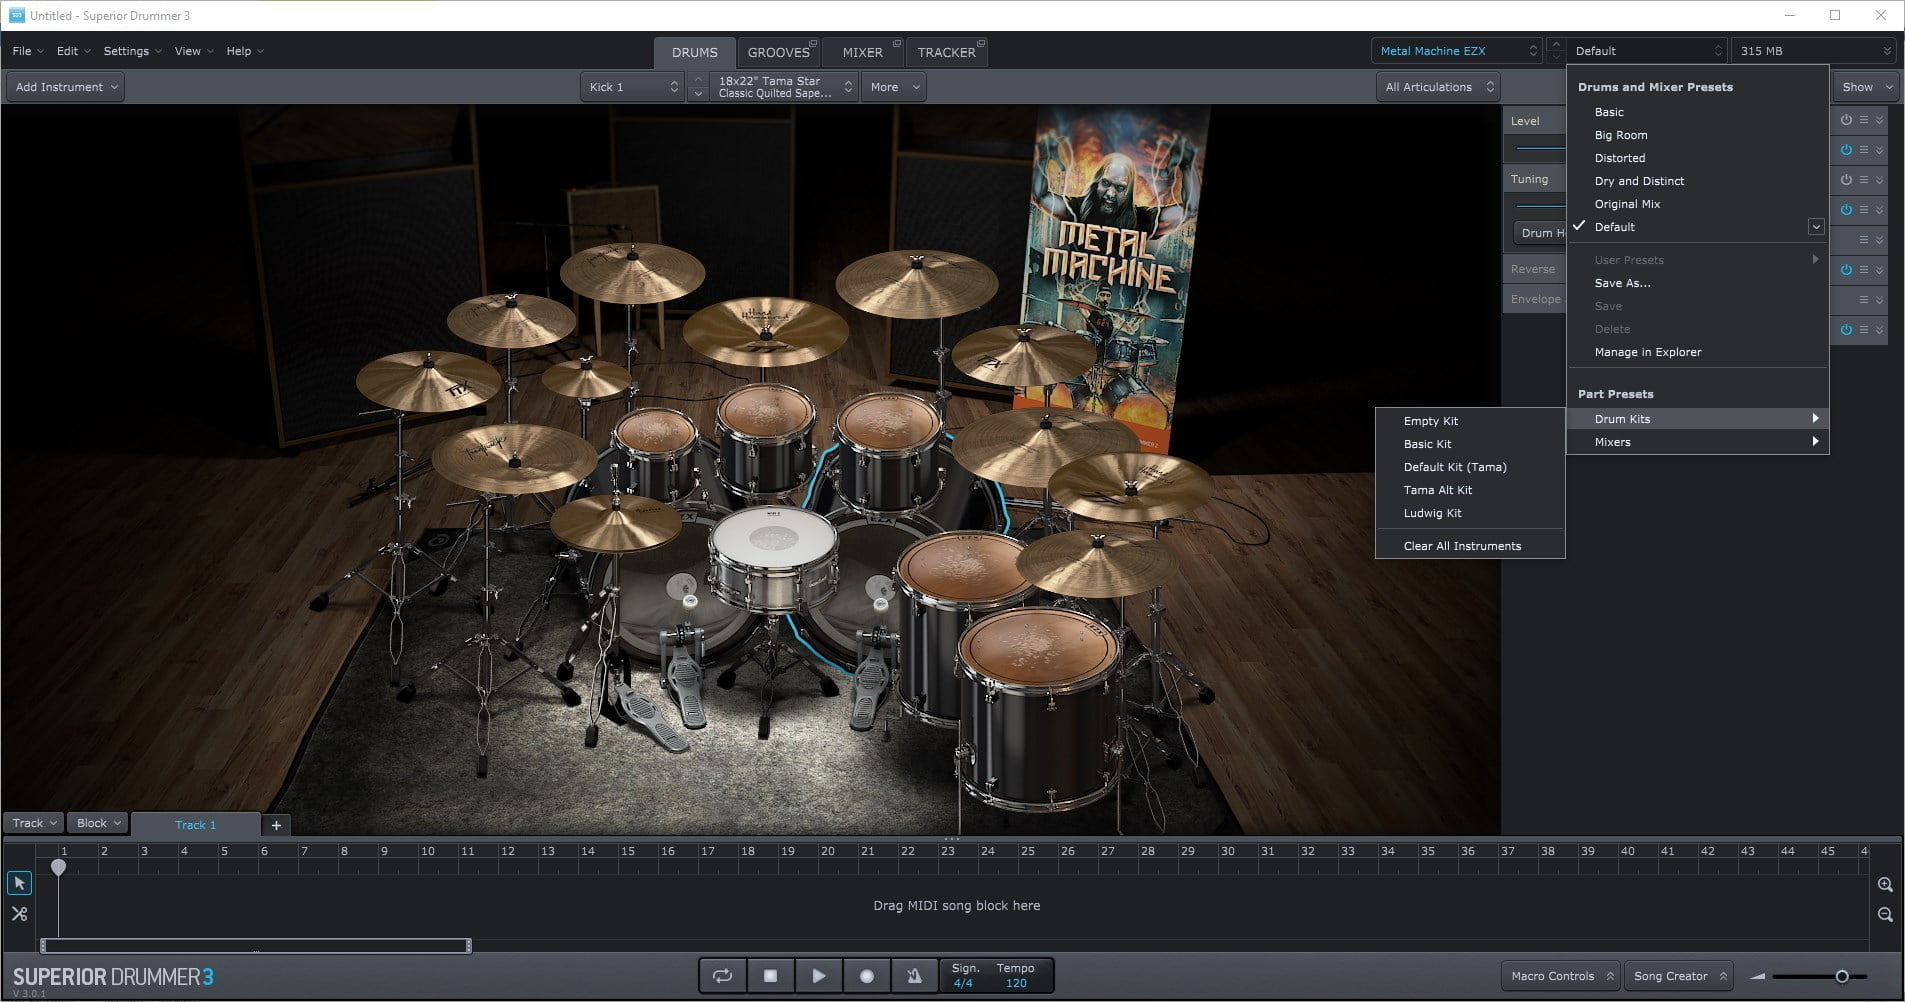Toggle power on first property row
Viewport: 1905px width, 1002px height.
tap(1846, 120)
